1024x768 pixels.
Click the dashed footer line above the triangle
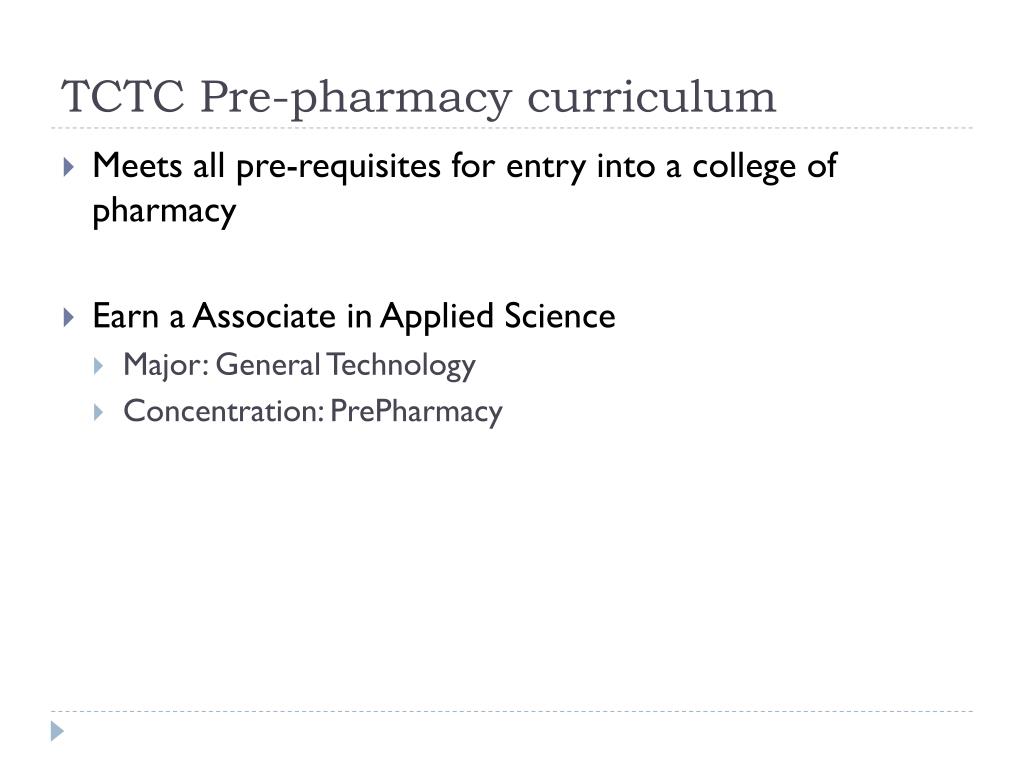512,711
